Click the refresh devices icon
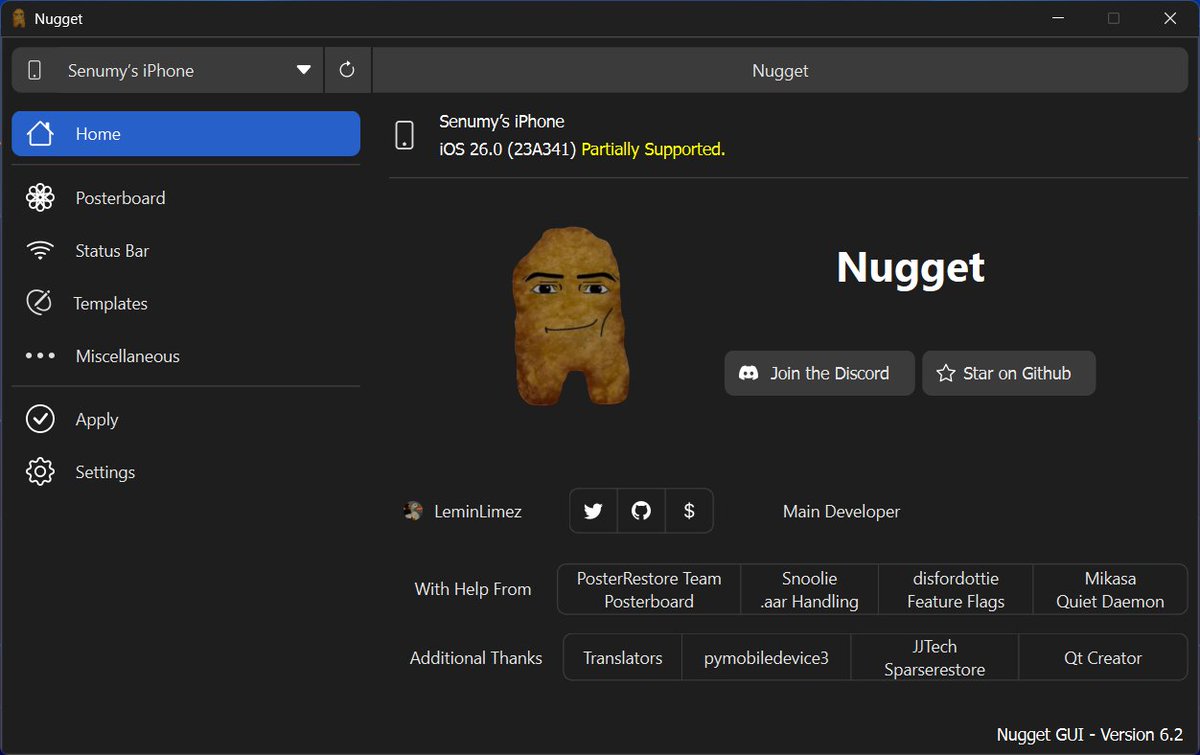1200x755 pixels. coord(347,70)
